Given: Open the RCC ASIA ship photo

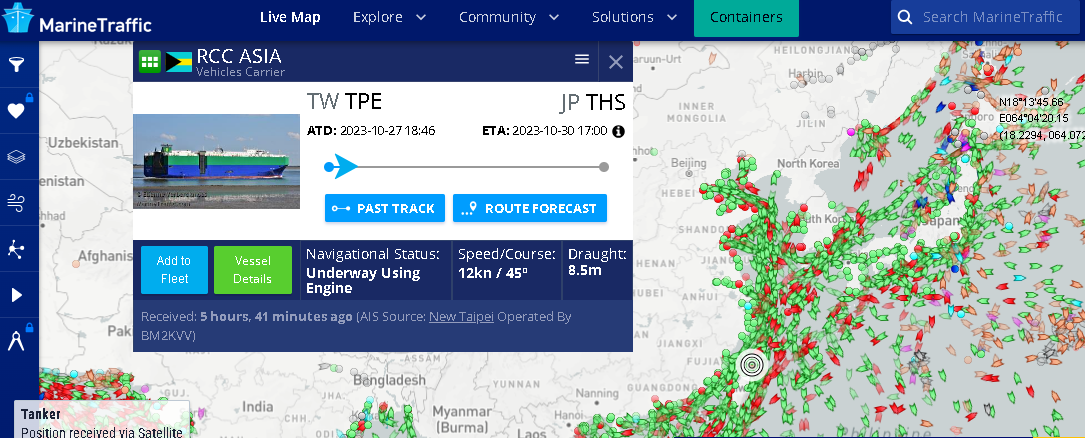Looking at the screenshot, I should pyautogui.click(x=217, y=161).
